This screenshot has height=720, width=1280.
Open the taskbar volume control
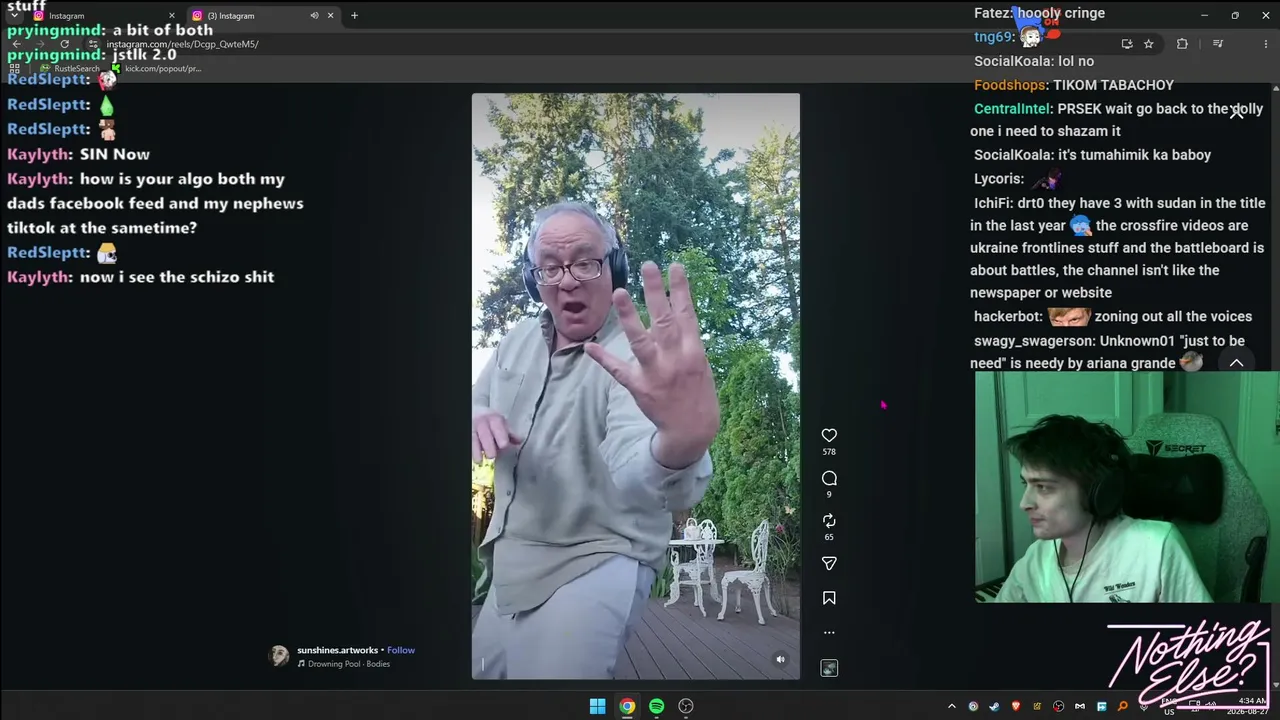1210,707
